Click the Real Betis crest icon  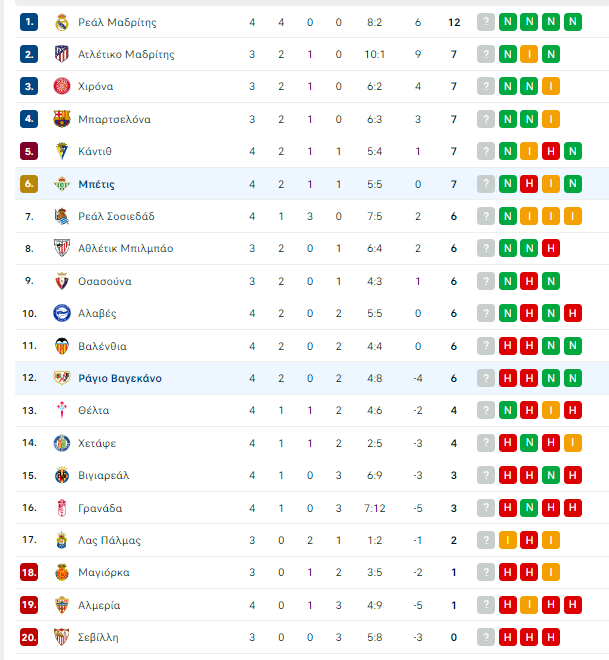[62, 184]
